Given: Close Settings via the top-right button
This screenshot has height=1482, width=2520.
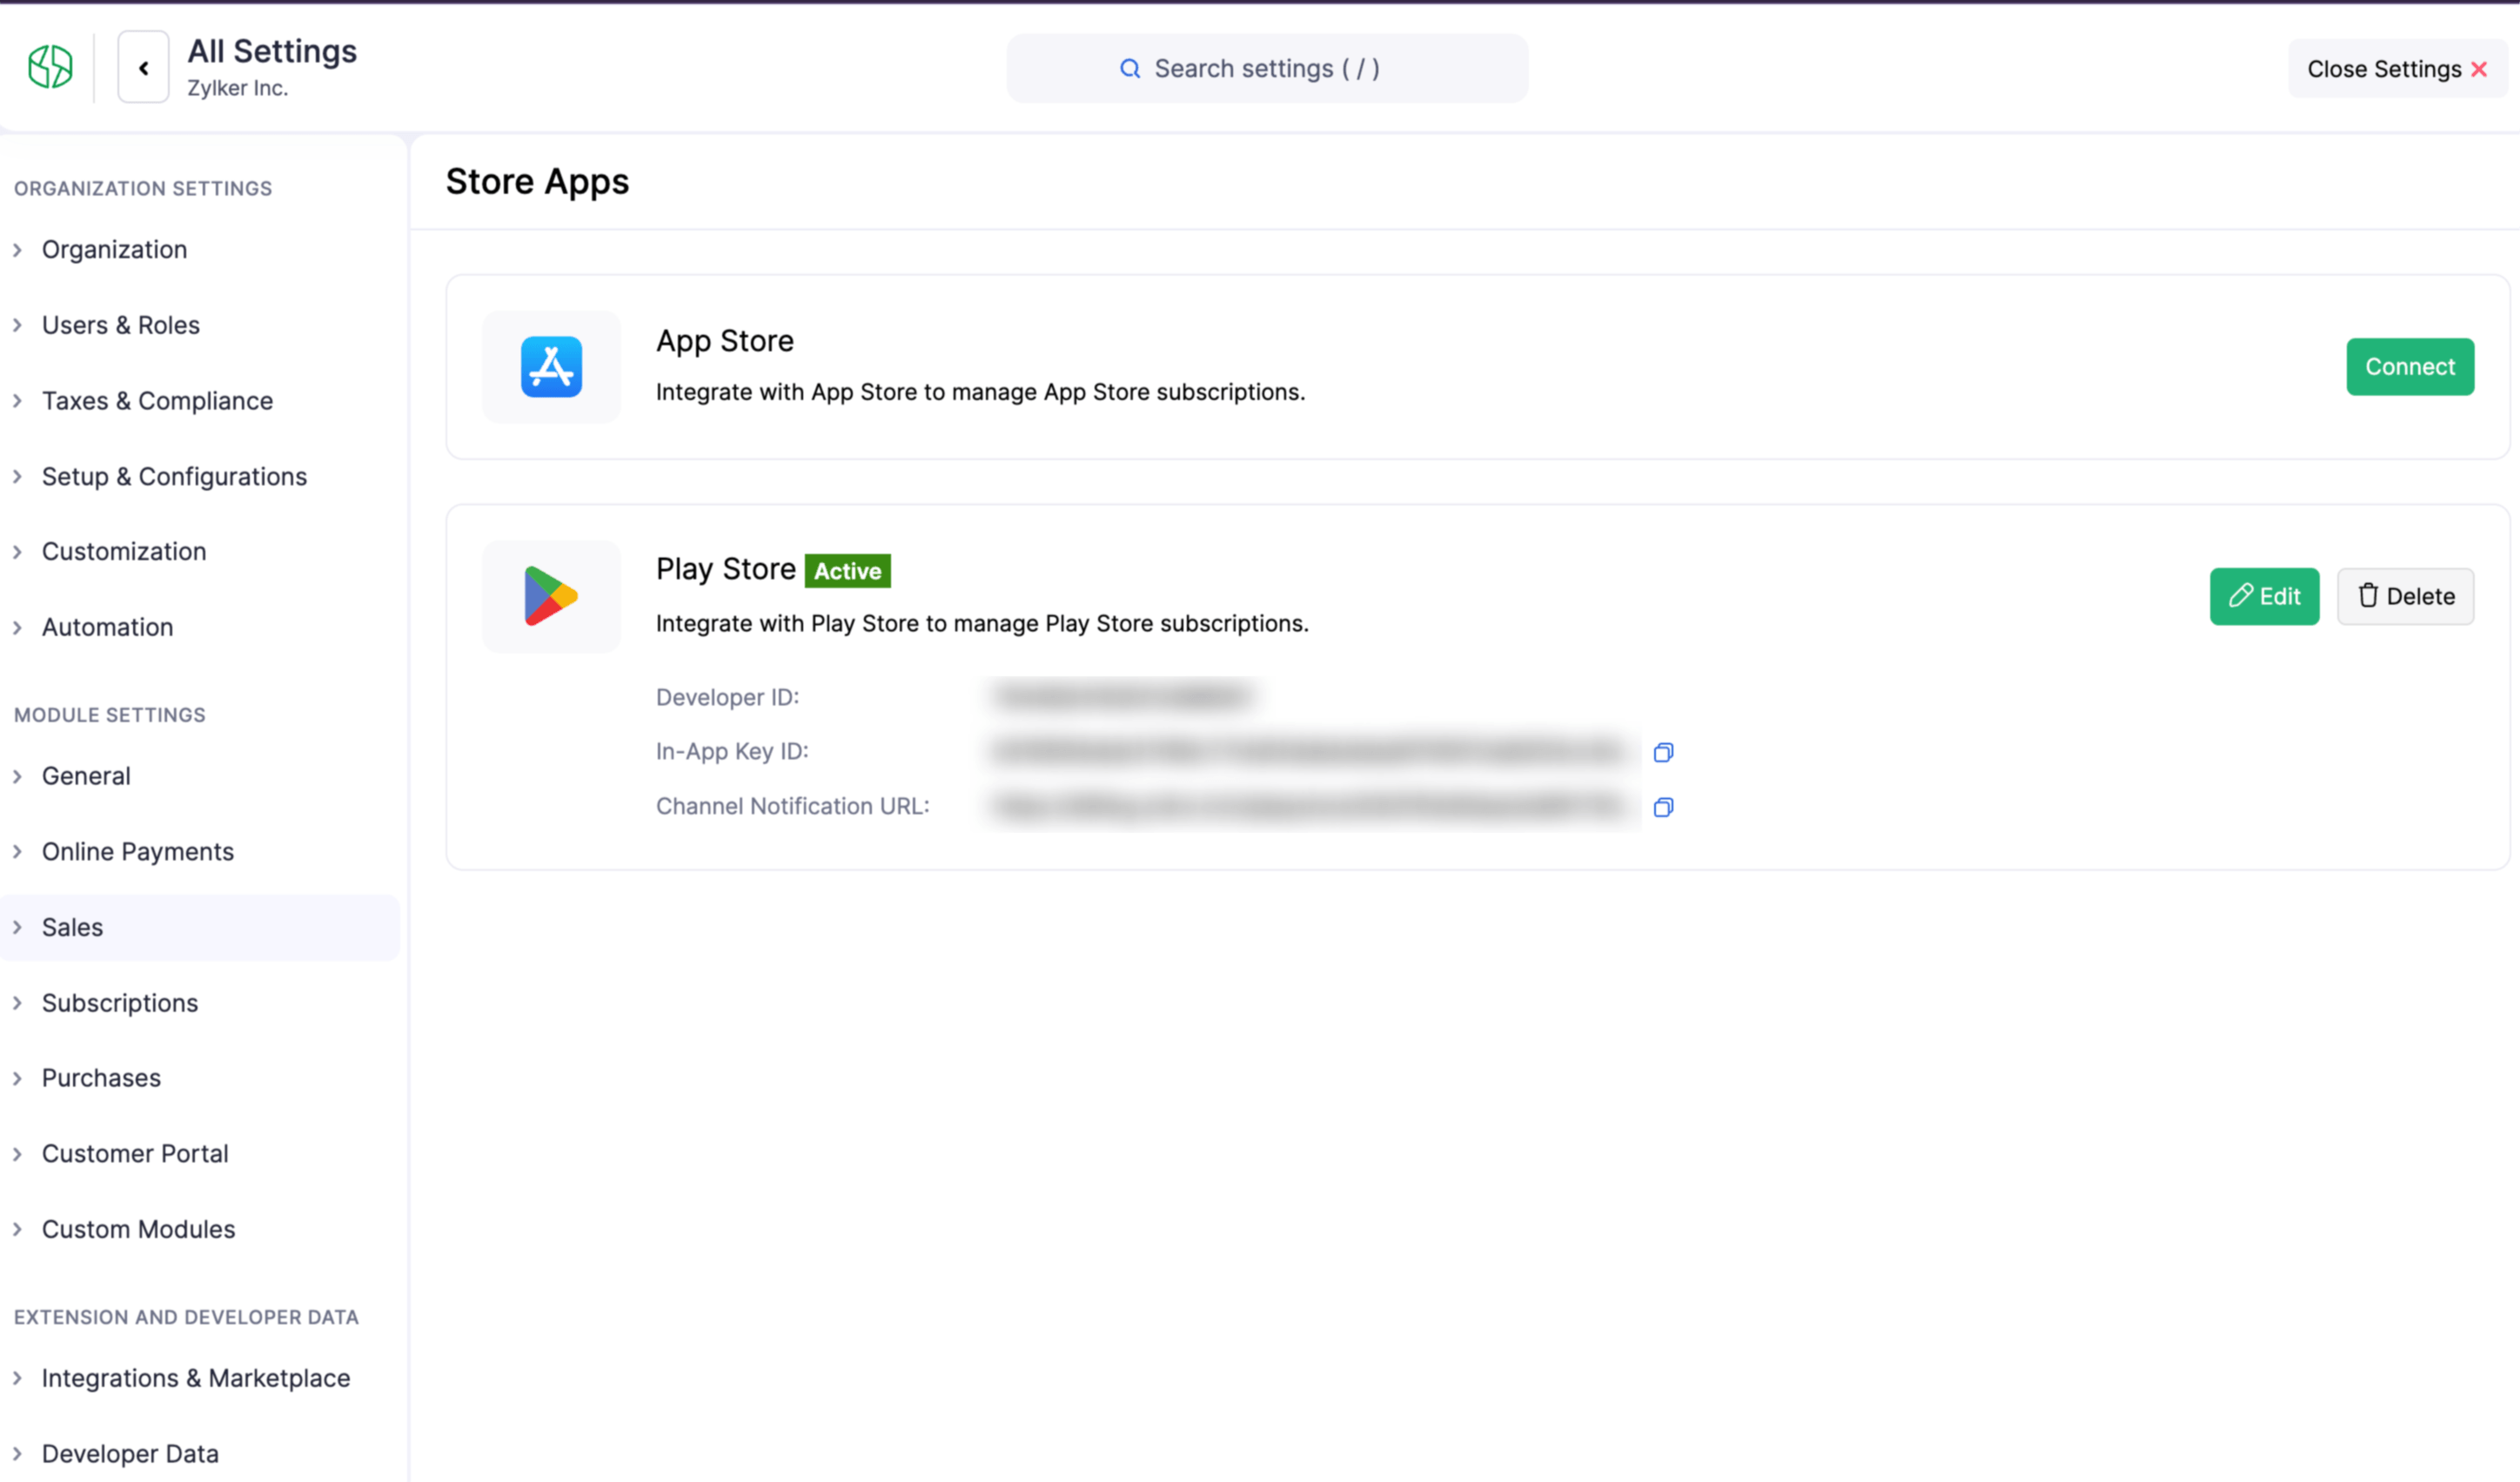Looking at the screenshot, I should tap(2397, 69).
